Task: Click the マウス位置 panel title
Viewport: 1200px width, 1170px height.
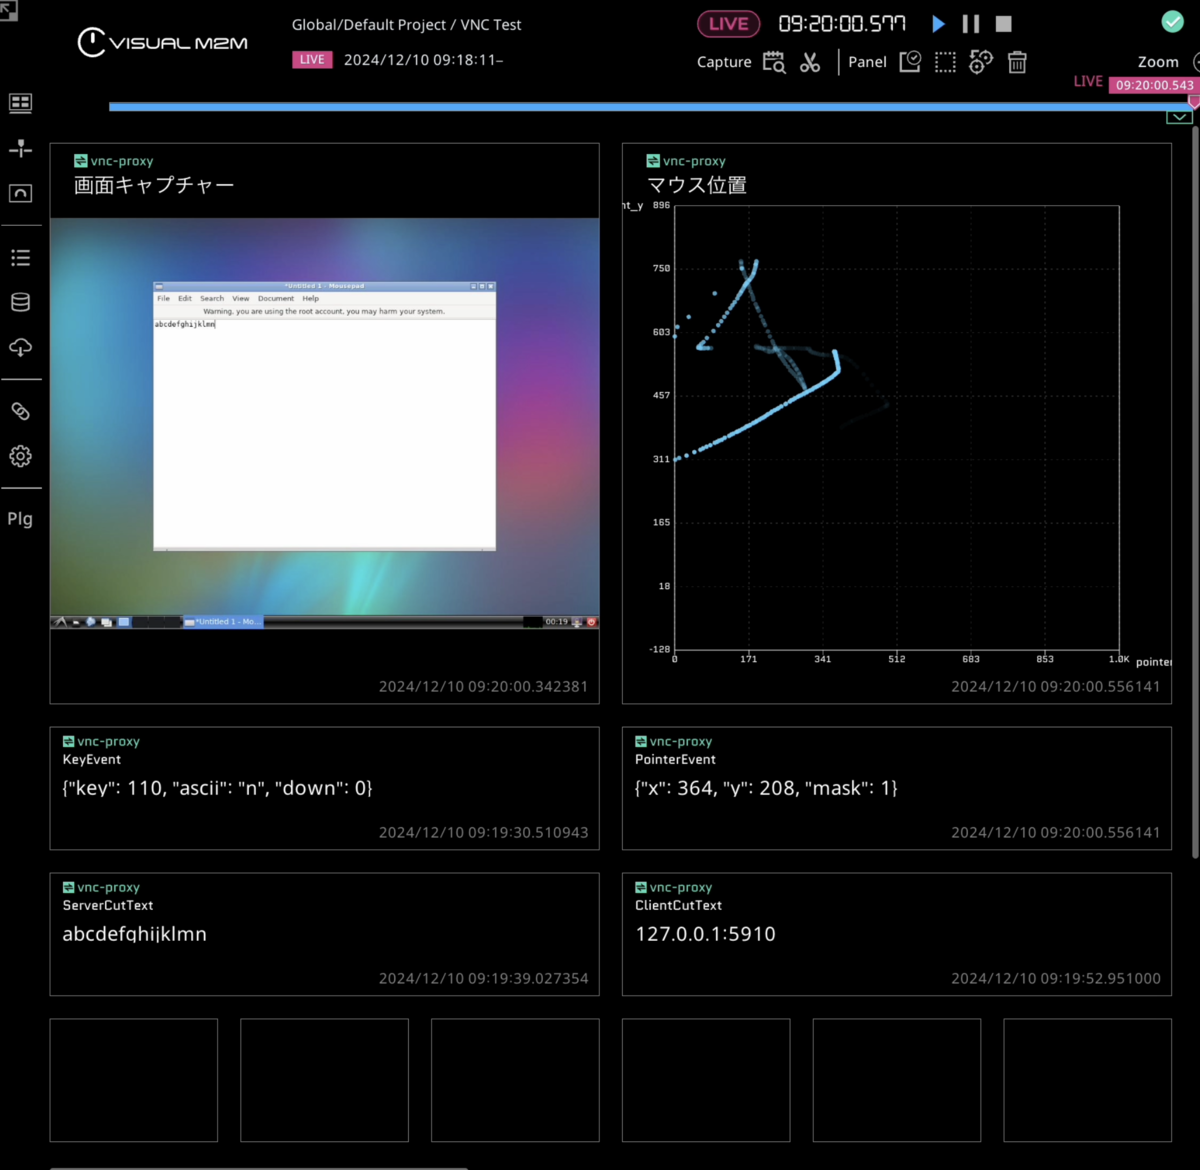Action: coord(697,185)
